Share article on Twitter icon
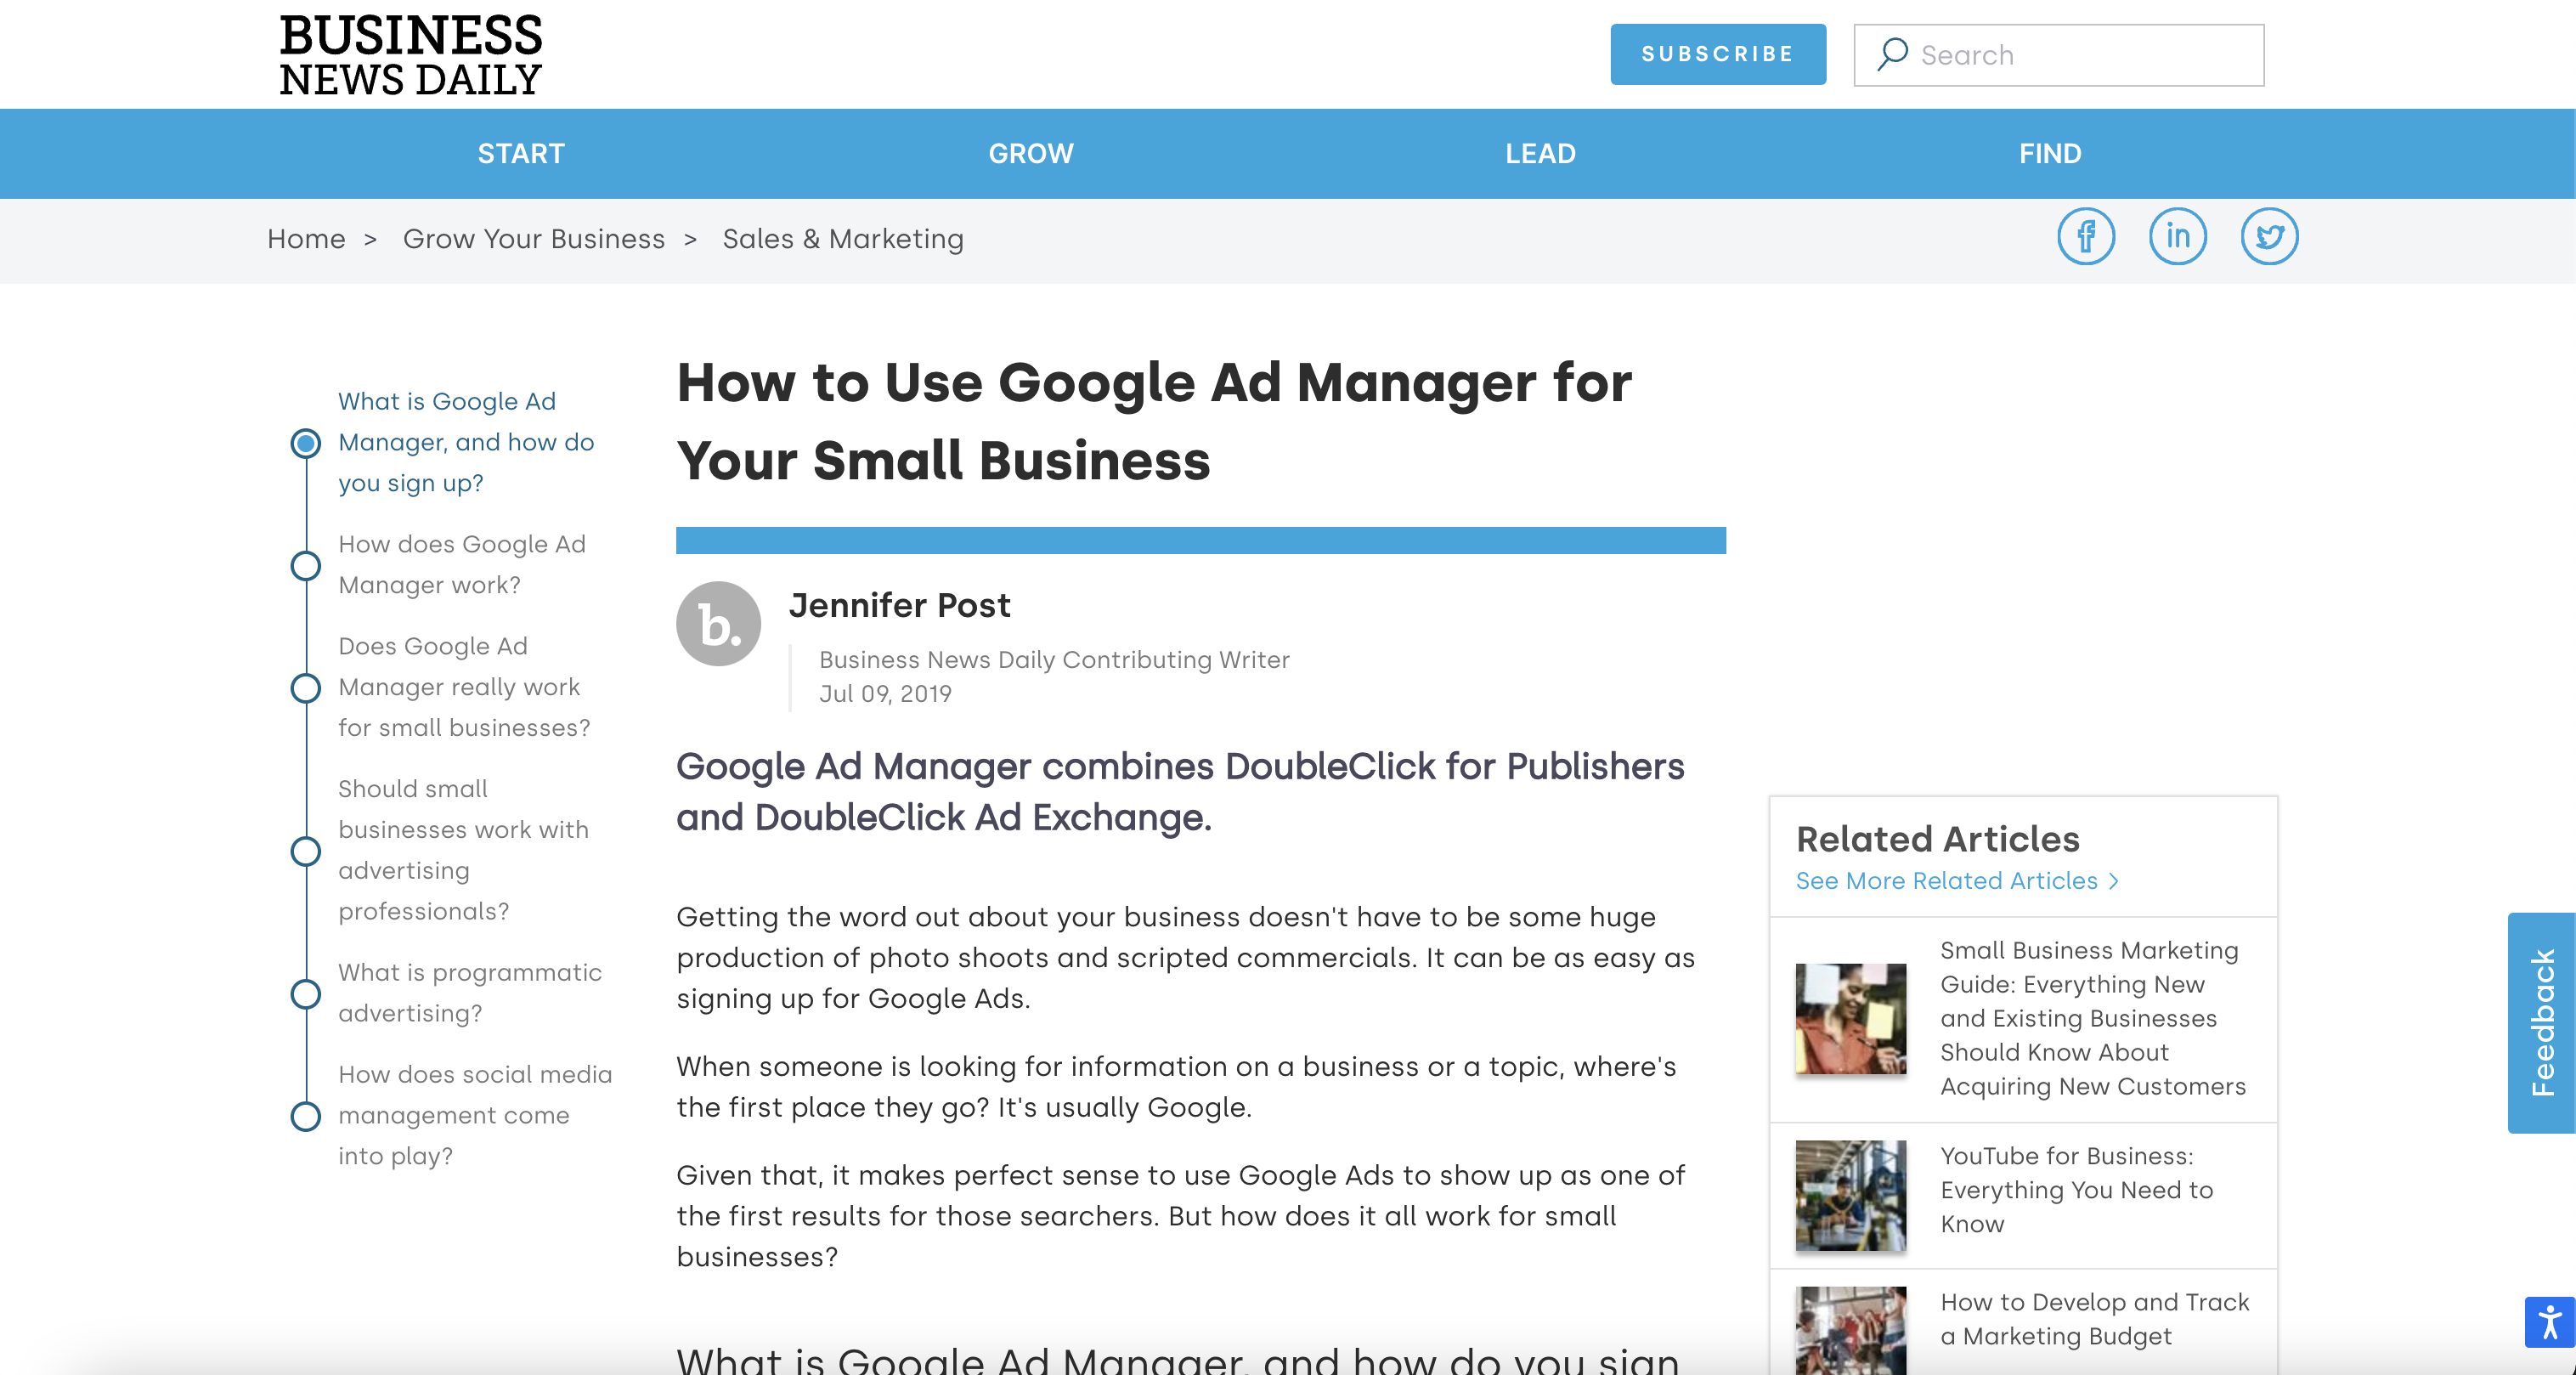The image size is (2576, 1375). tap(2270, 237)
